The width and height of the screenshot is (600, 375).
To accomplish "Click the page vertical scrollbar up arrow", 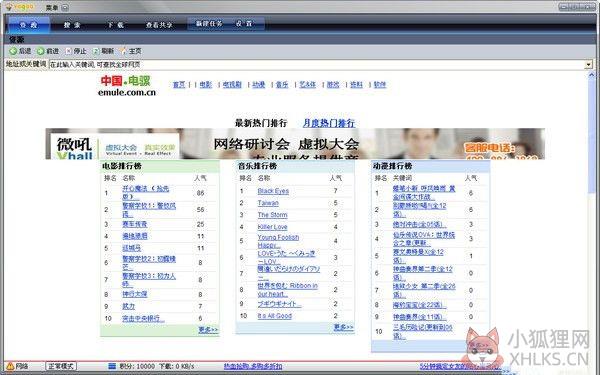I will coord(591,75).
